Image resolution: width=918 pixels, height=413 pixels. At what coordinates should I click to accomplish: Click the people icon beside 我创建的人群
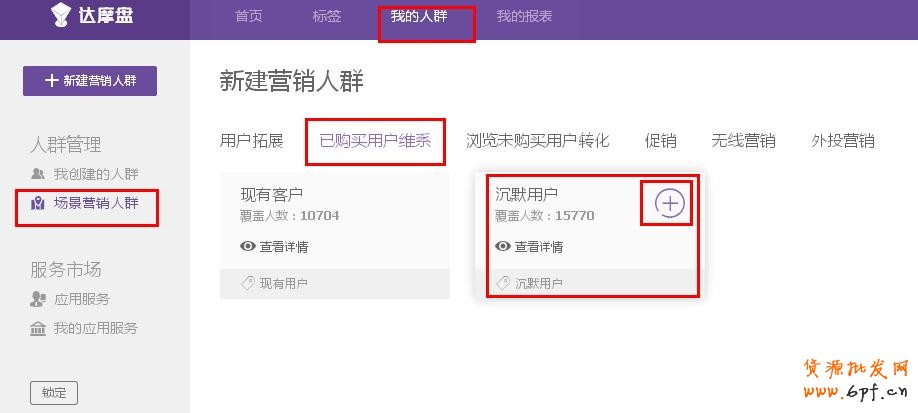click(38, 174)
